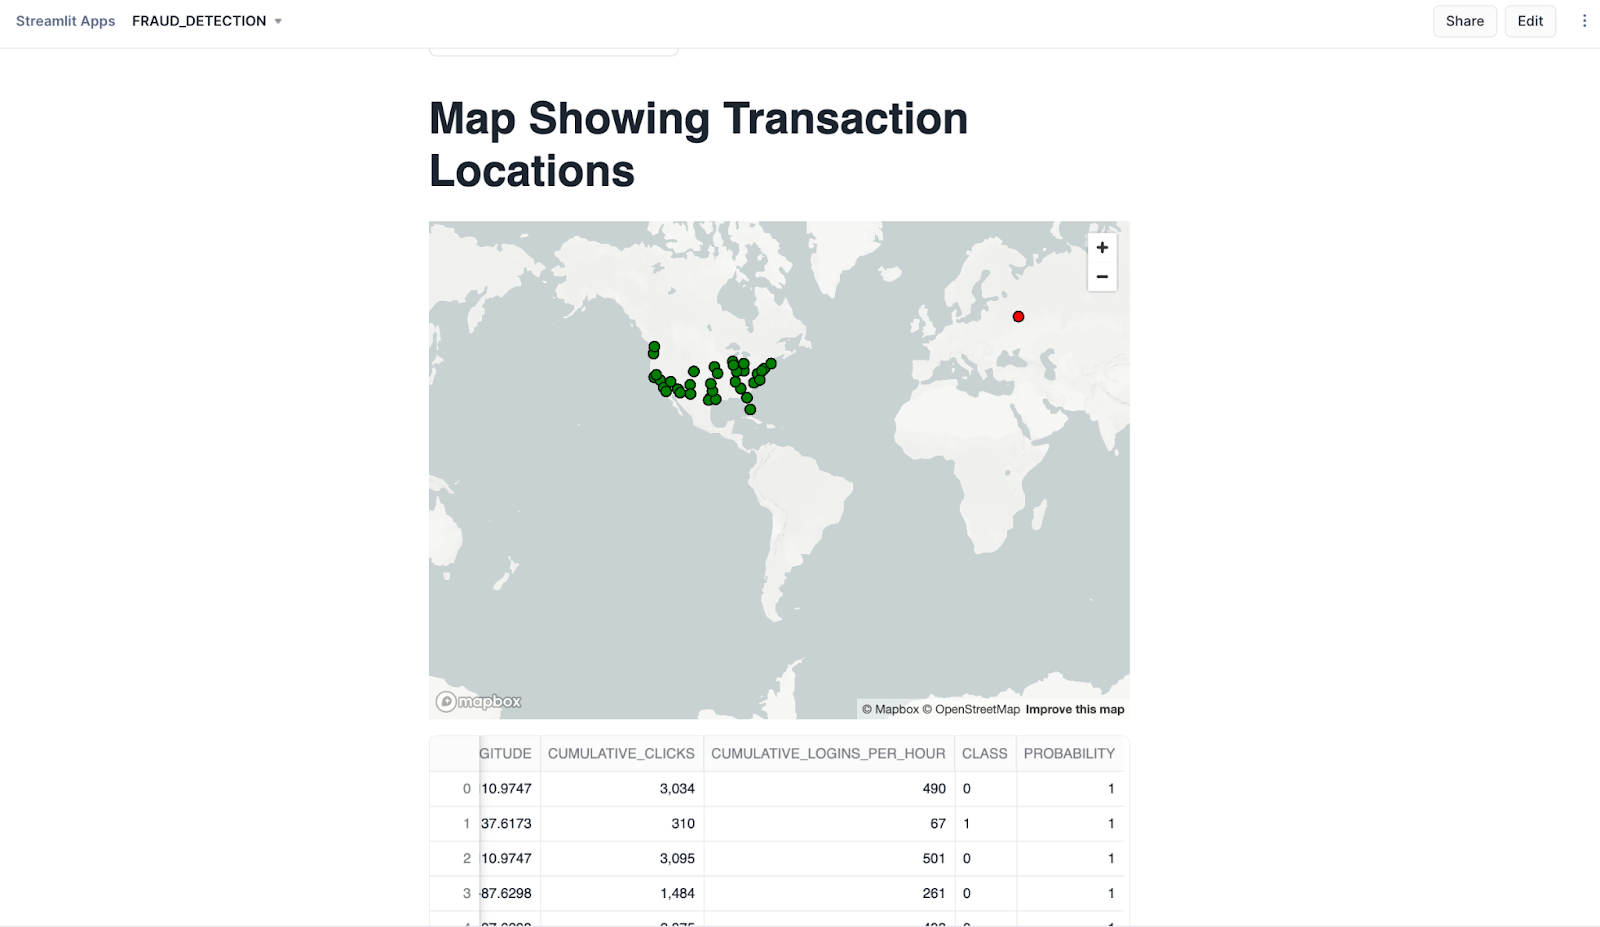Switch to Edit mode for the app
The height and width of the screenshot is (927, 1600).
point(1529,20)
